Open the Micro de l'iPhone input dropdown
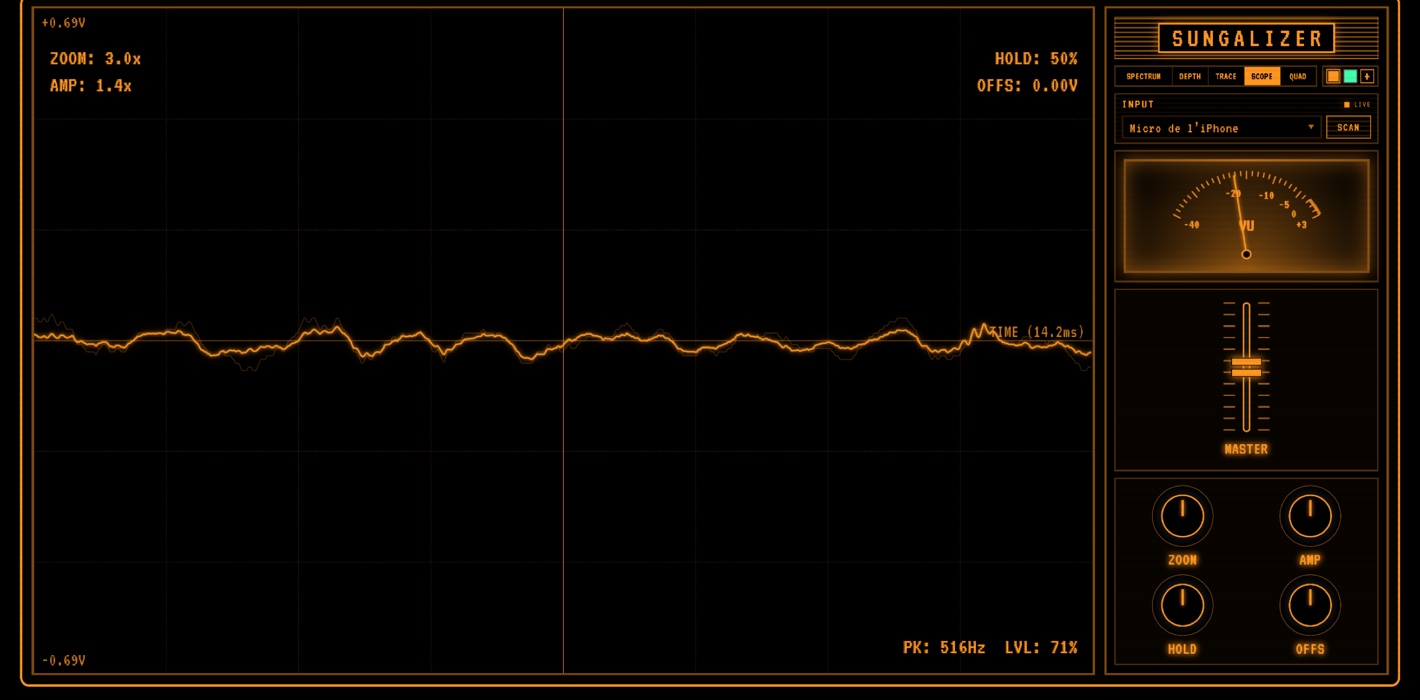 tap(1221, 128)
